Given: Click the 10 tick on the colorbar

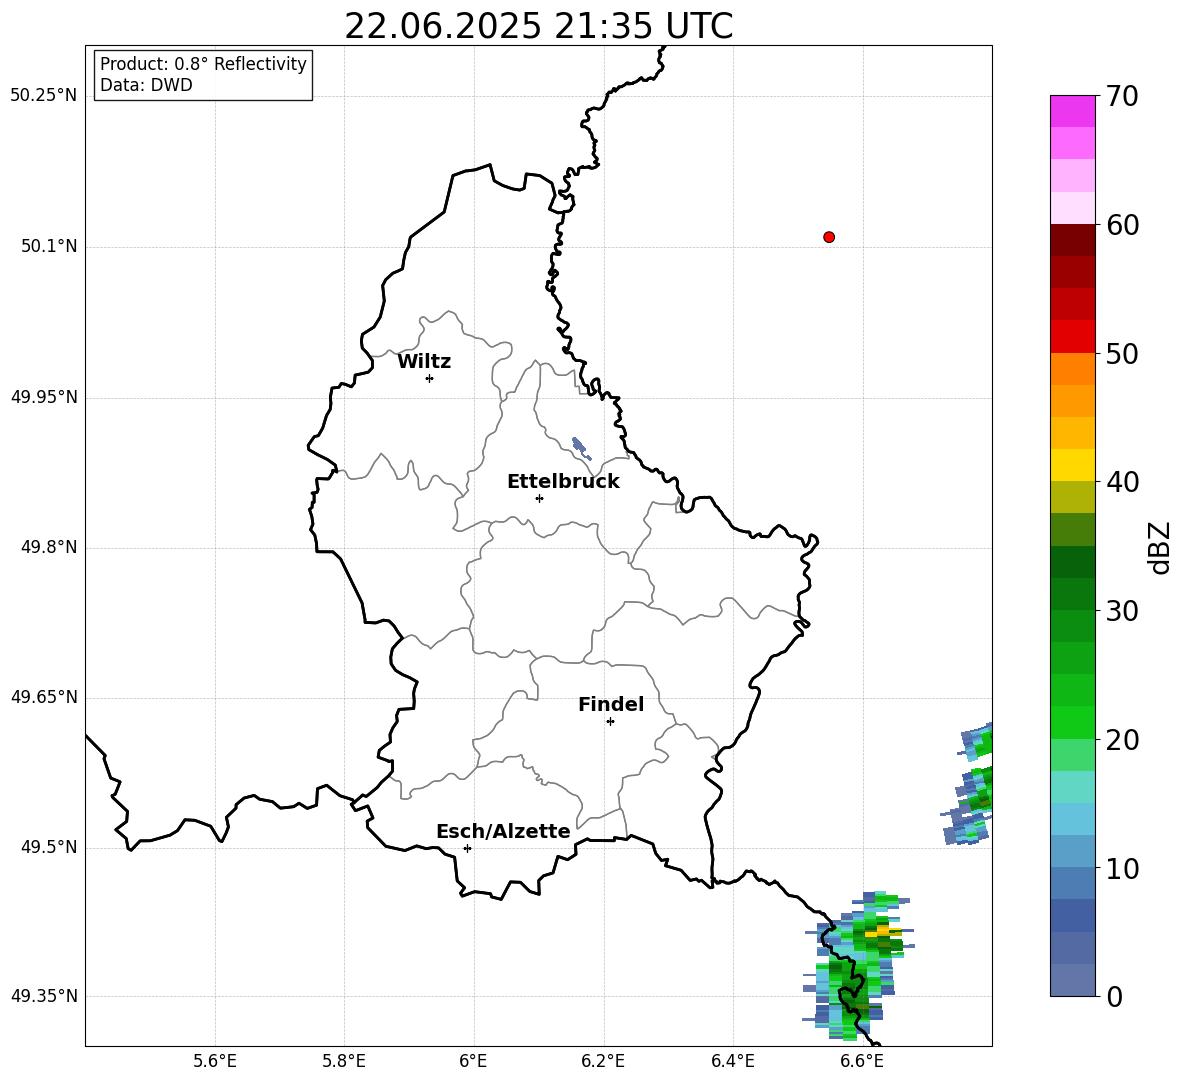Looking at the screenshot, I should 1122,869.
